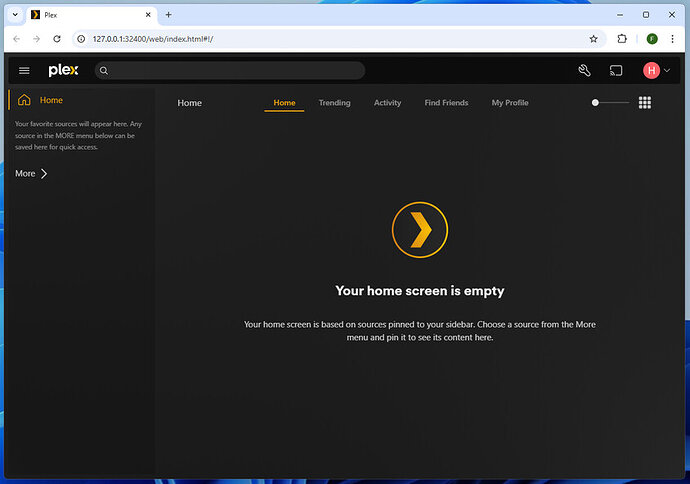Open the Cast to device icon
Viewport: 690px width, 484px height.
point(616,70)
